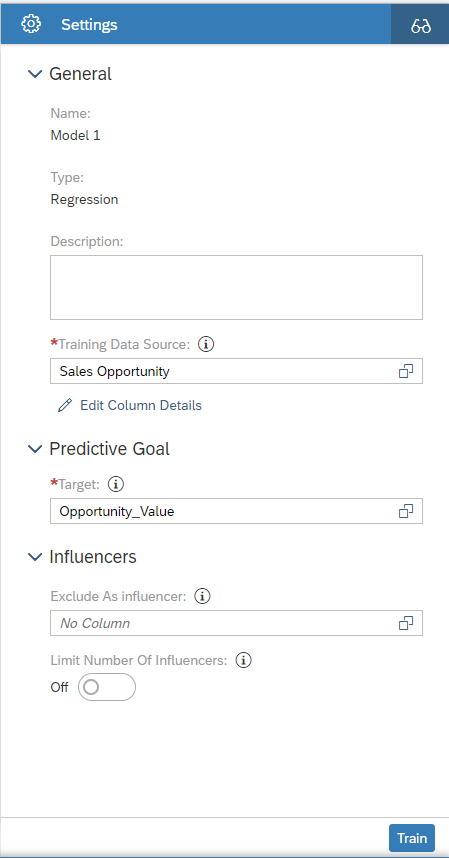Click inside the Description text box
Viewport: 449px width, 858px height.
pyautogui.click(x=236, y=287)
